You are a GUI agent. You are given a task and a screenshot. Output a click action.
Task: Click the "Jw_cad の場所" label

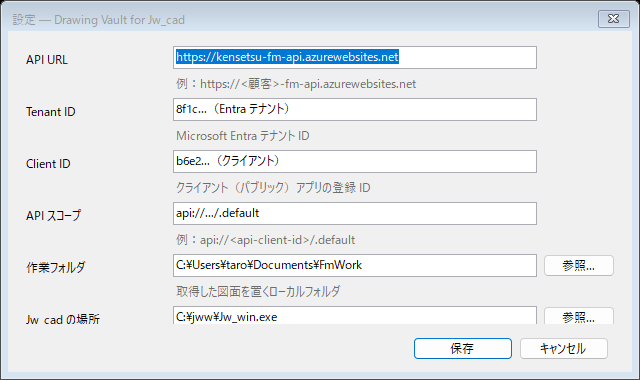63,319
